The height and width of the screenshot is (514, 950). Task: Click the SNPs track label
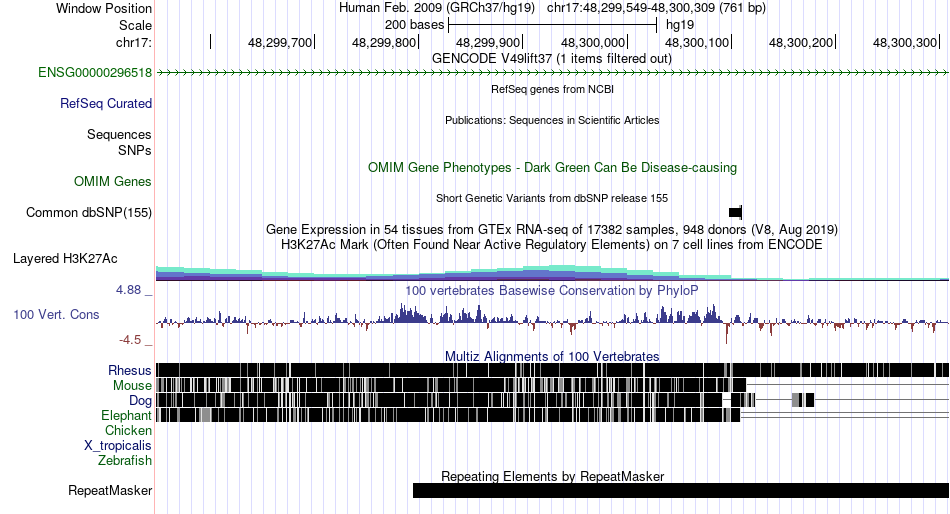pyautogui.click(x=135, y=150)
